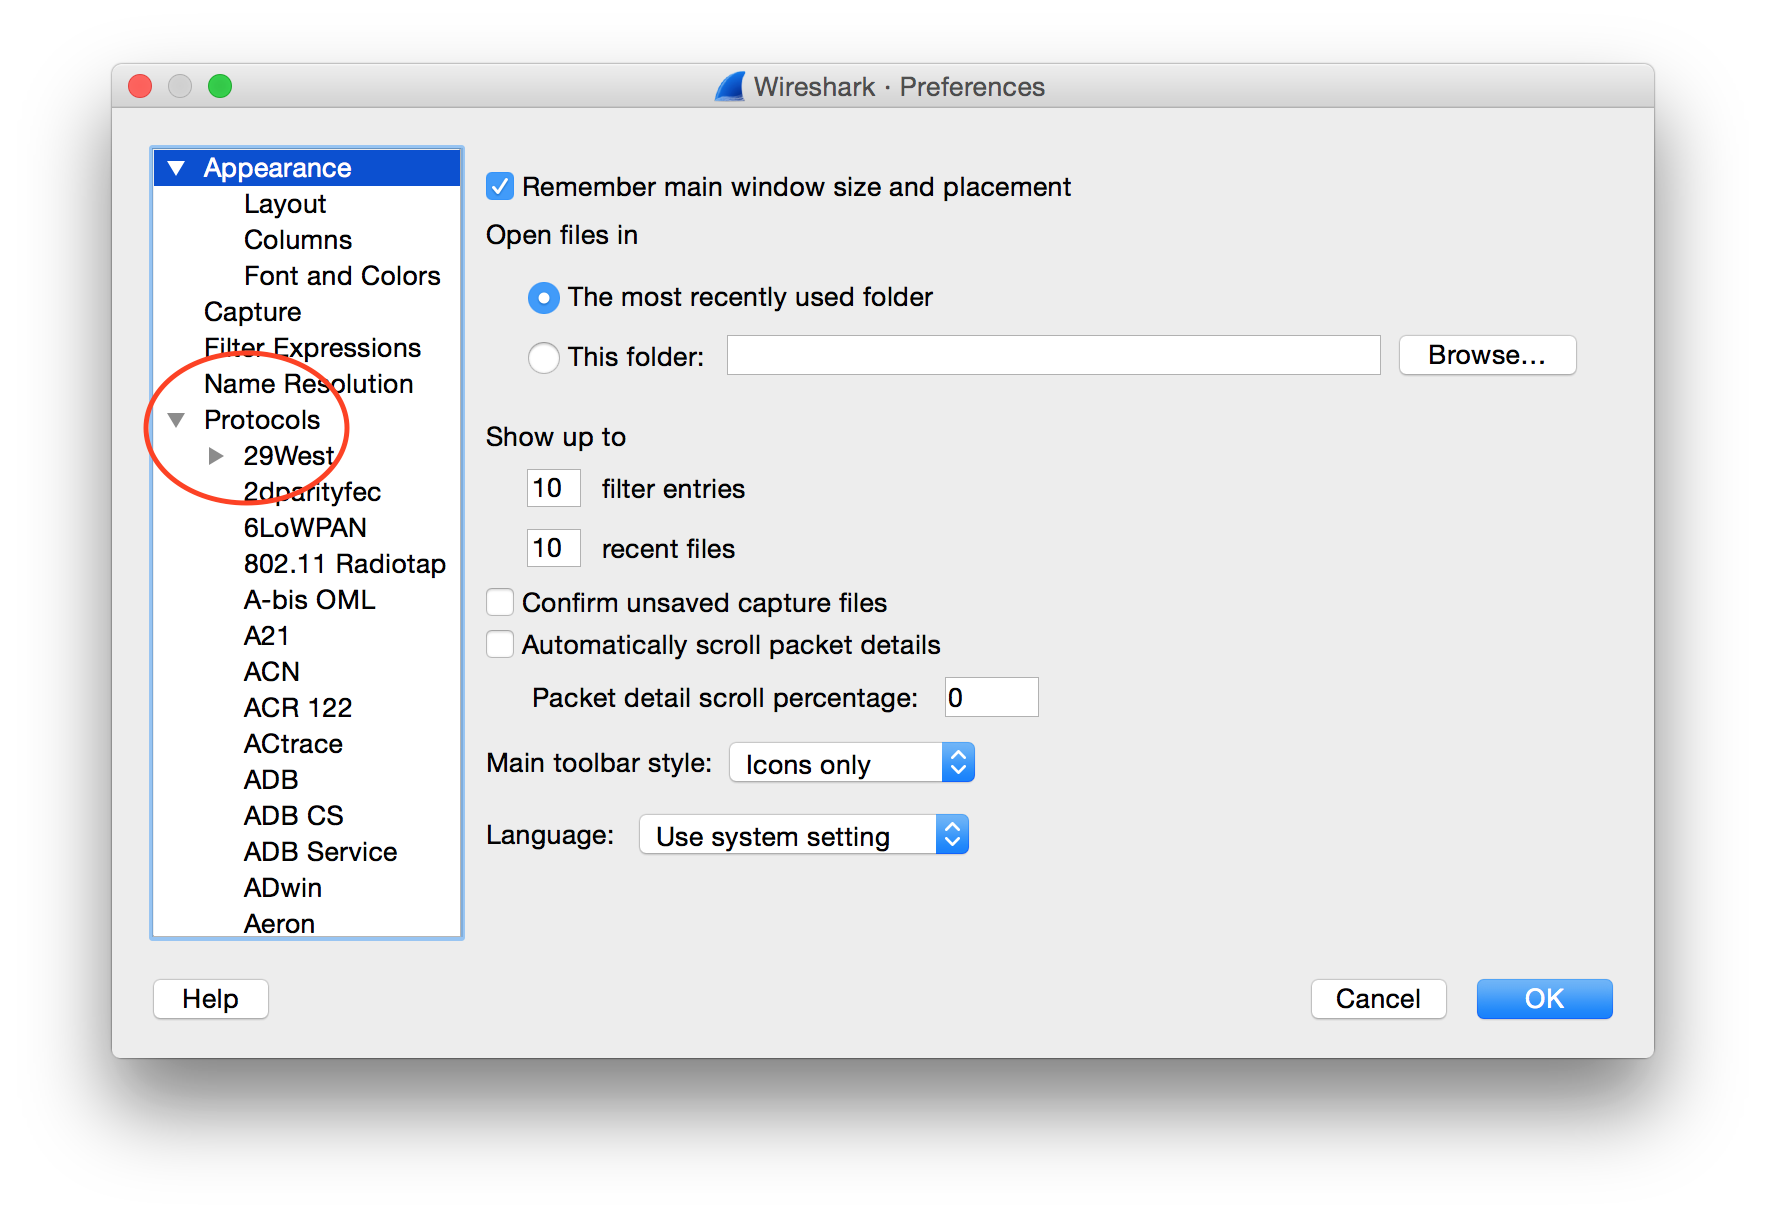Screen dimensions: 1766x1218
Task: Select the 6LoWPAN protocol
Action: [x=306, y=528]
